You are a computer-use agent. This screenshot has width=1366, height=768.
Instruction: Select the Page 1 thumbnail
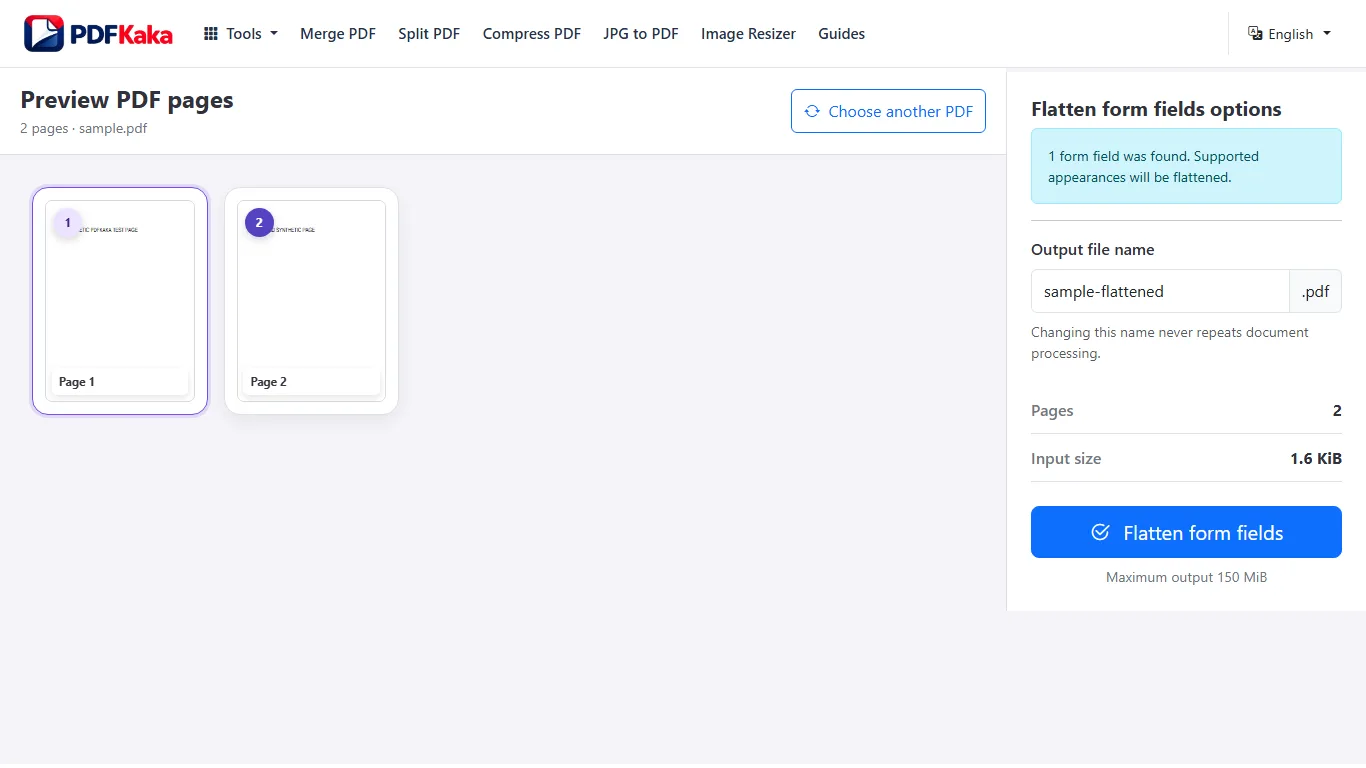tap(120, 301)
